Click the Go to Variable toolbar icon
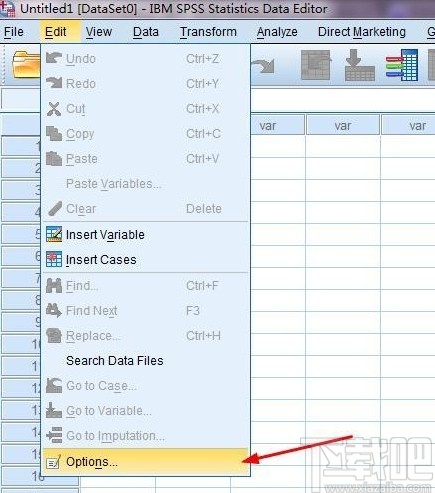Image resolution: width=435 pixels, height=493 pixels. point(359,65)
